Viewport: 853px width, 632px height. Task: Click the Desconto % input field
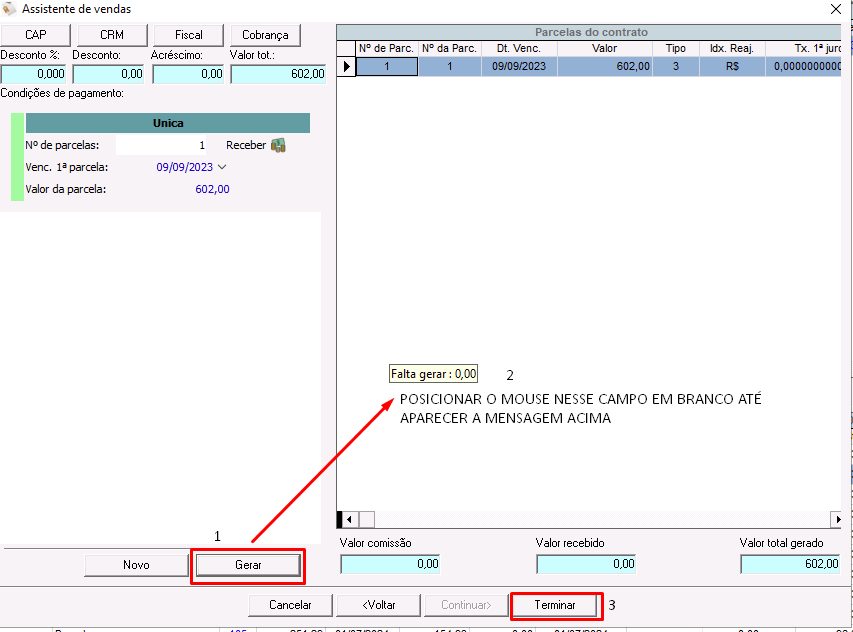tap(33, 74)
